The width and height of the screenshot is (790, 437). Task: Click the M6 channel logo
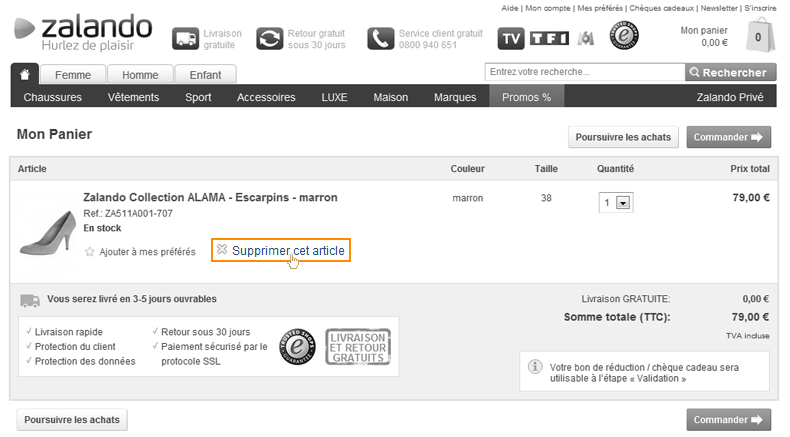point(585,38)
